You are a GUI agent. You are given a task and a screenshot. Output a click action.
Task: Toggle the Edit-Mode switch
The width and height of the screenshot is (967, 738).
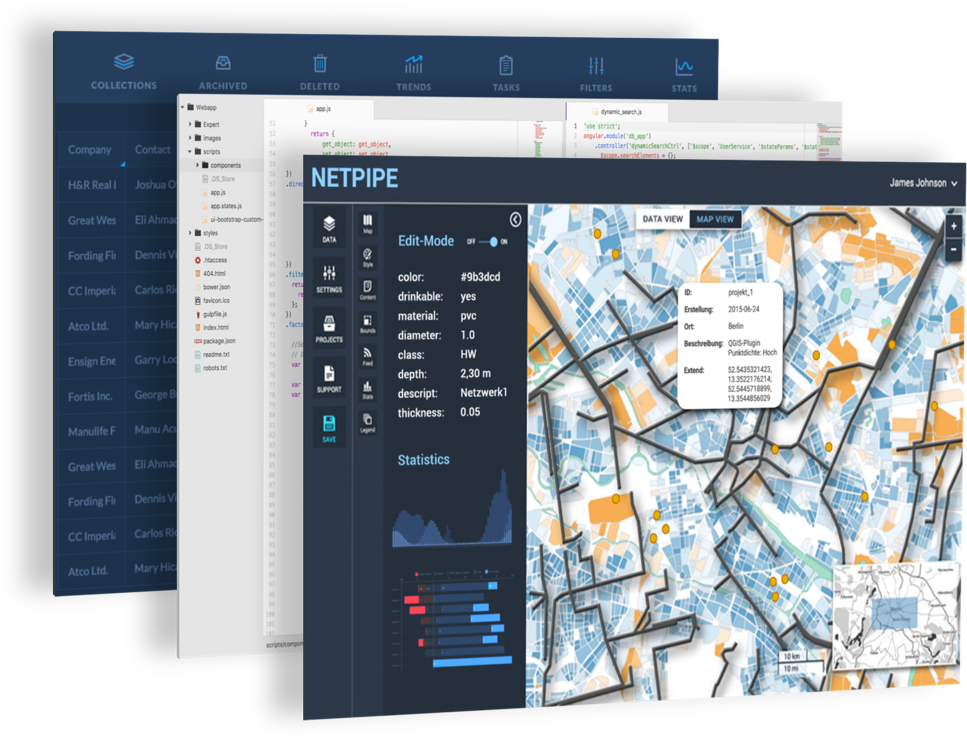[x=488, y=242]
